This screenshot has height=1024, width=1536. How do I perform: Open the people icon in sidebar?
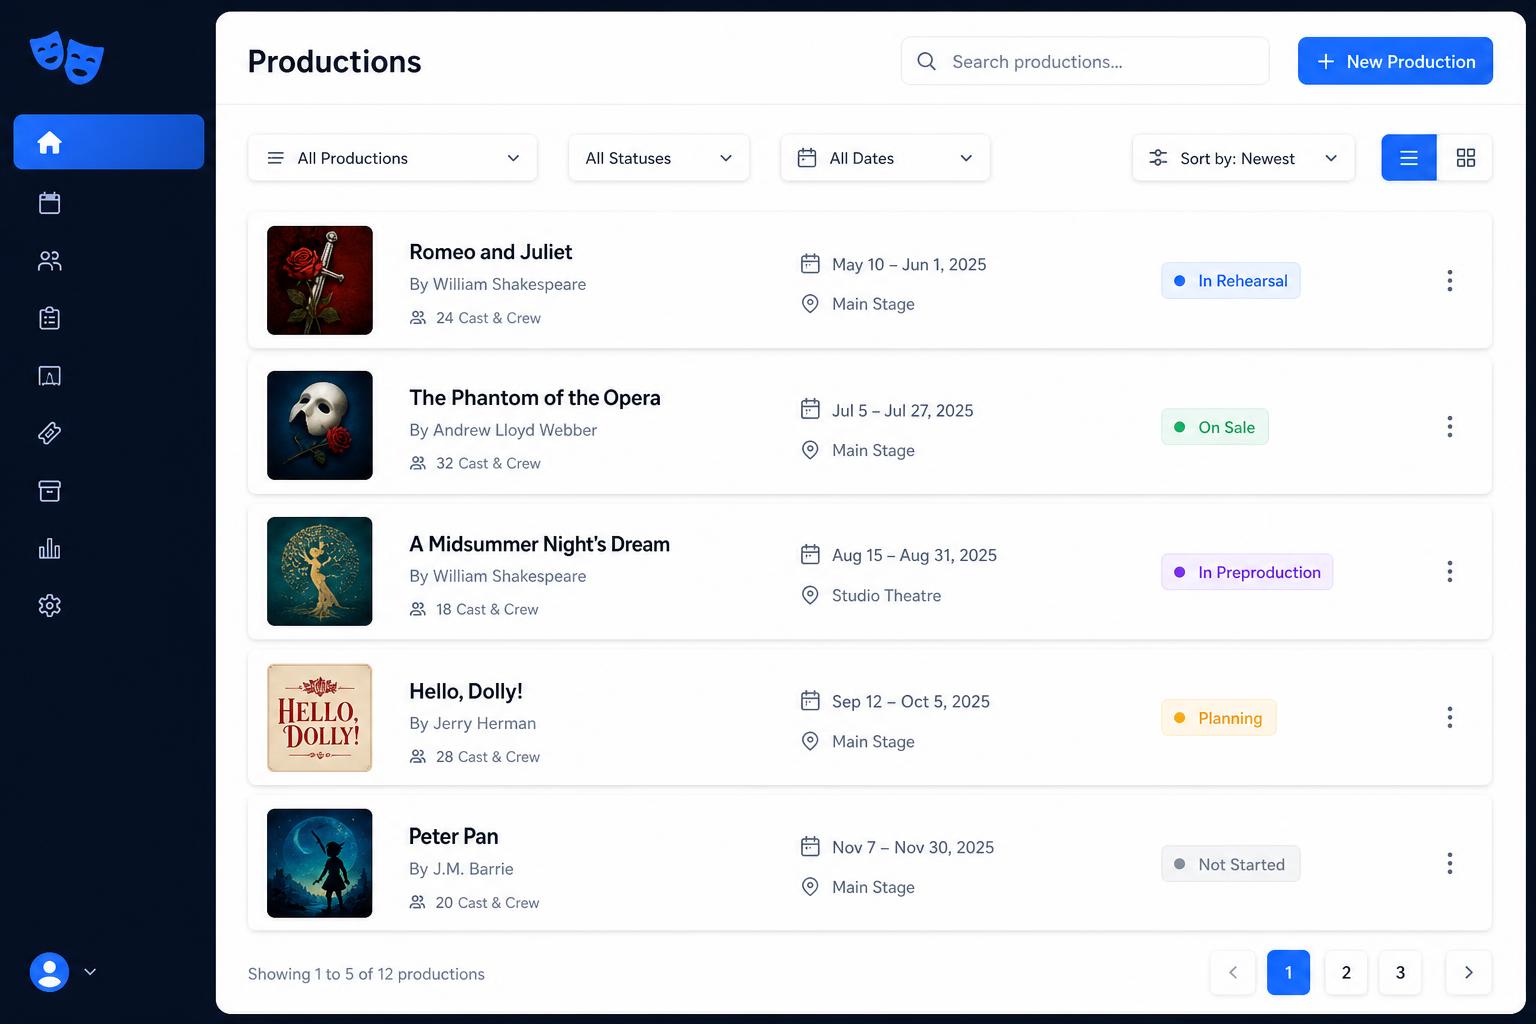pos(49,261)
